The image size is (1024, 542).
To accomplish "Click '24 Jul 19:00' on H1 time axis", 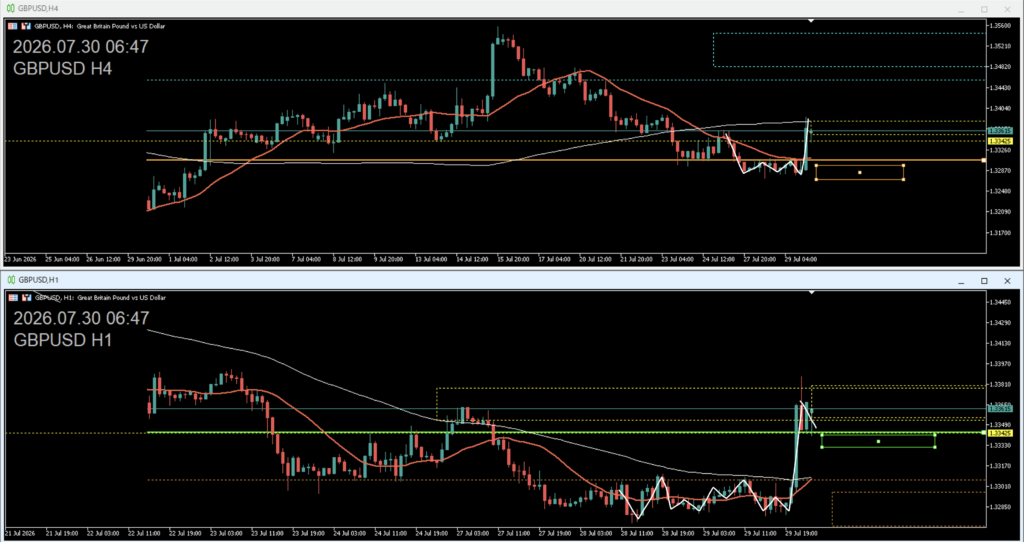I will [x=431, y=532].
